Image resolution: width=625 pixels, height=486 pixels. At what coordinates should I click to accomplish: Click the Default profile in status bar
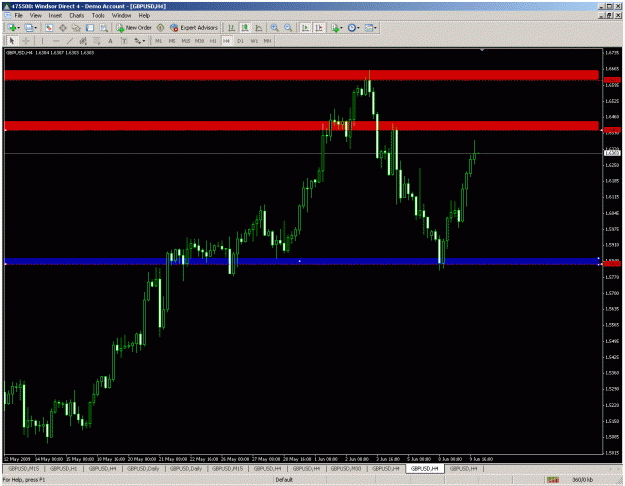[x=284, y=480]
